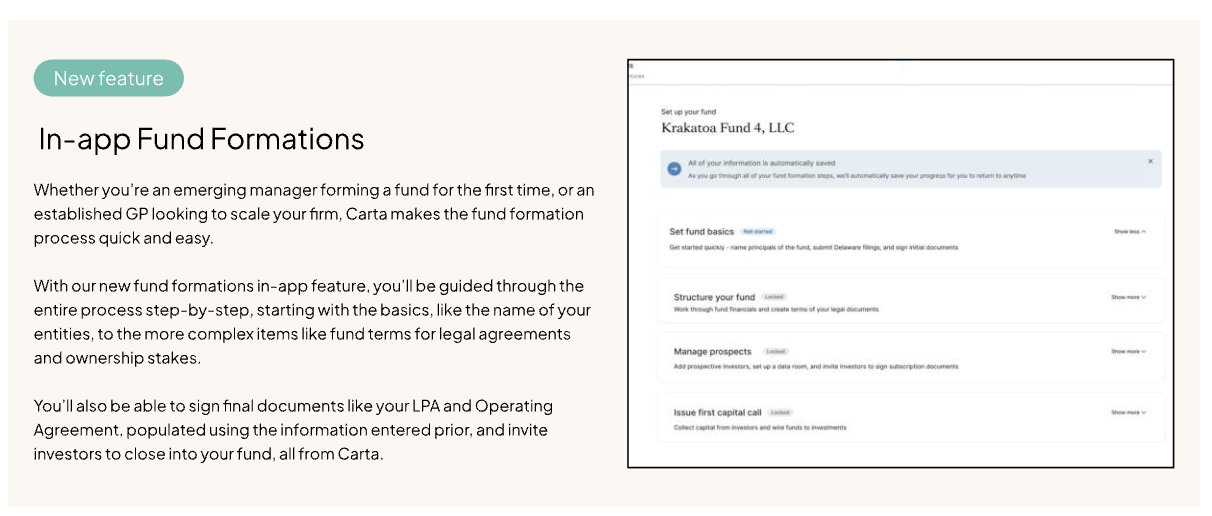Select the Manage prospects step title
1212x516 pixels.
[712, 352]
